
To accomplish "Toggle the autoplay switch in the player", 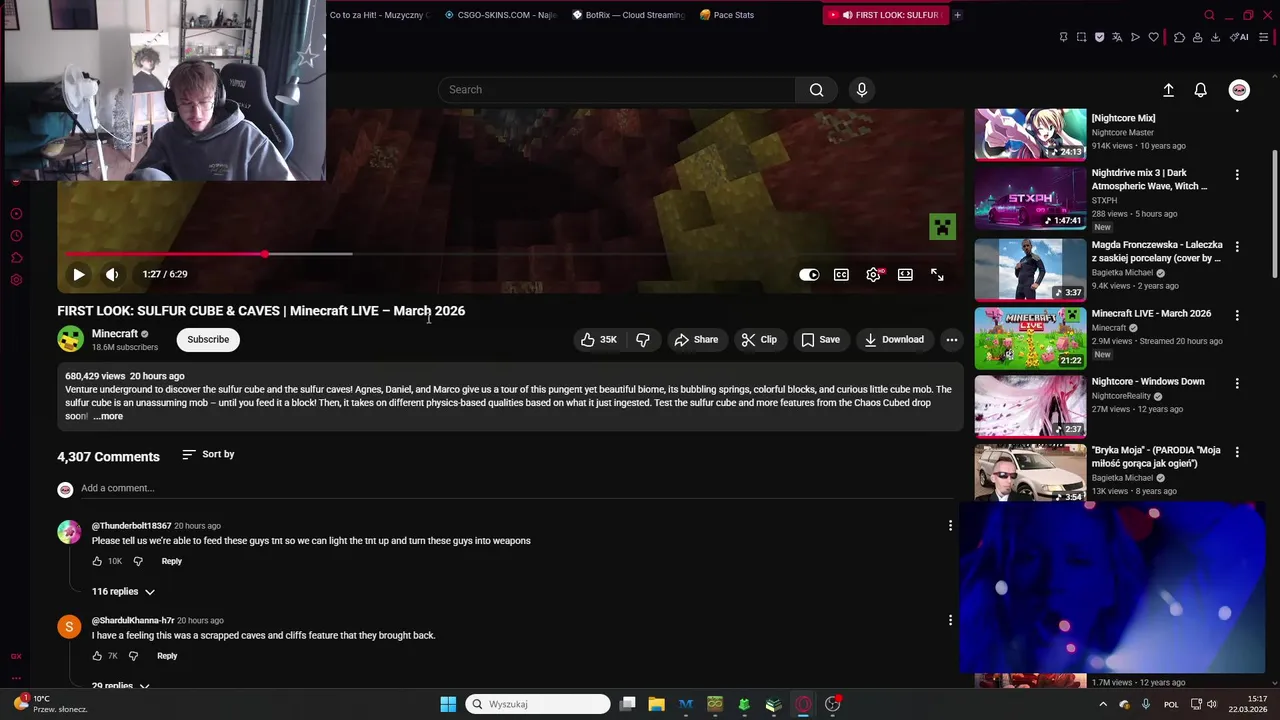I will tap(809, 275).
